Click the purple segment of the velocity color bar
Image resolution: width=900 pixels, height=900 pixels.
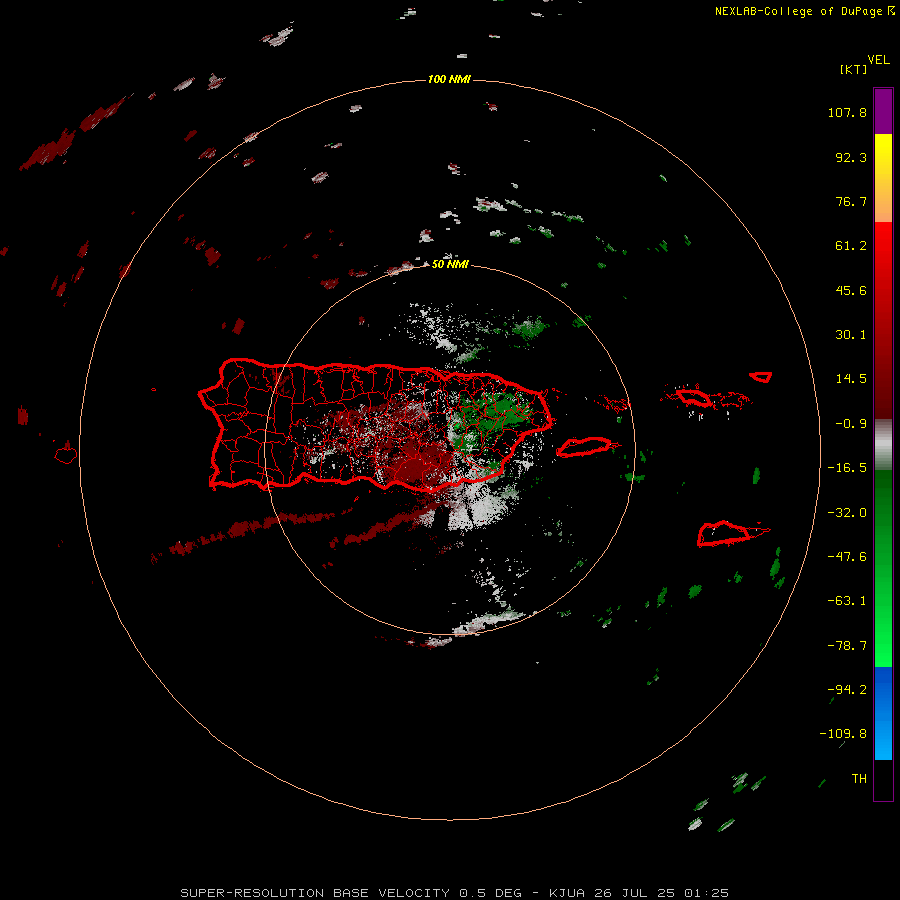(x=883, y=111)
